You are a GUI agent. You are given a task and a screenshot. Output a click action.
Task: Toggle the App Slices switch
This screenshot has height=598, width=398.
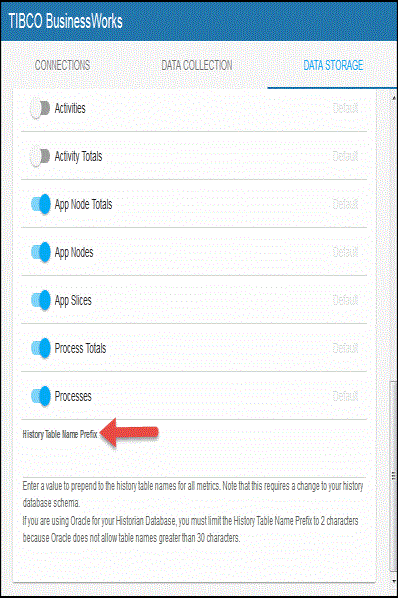(x=40, y=301)
